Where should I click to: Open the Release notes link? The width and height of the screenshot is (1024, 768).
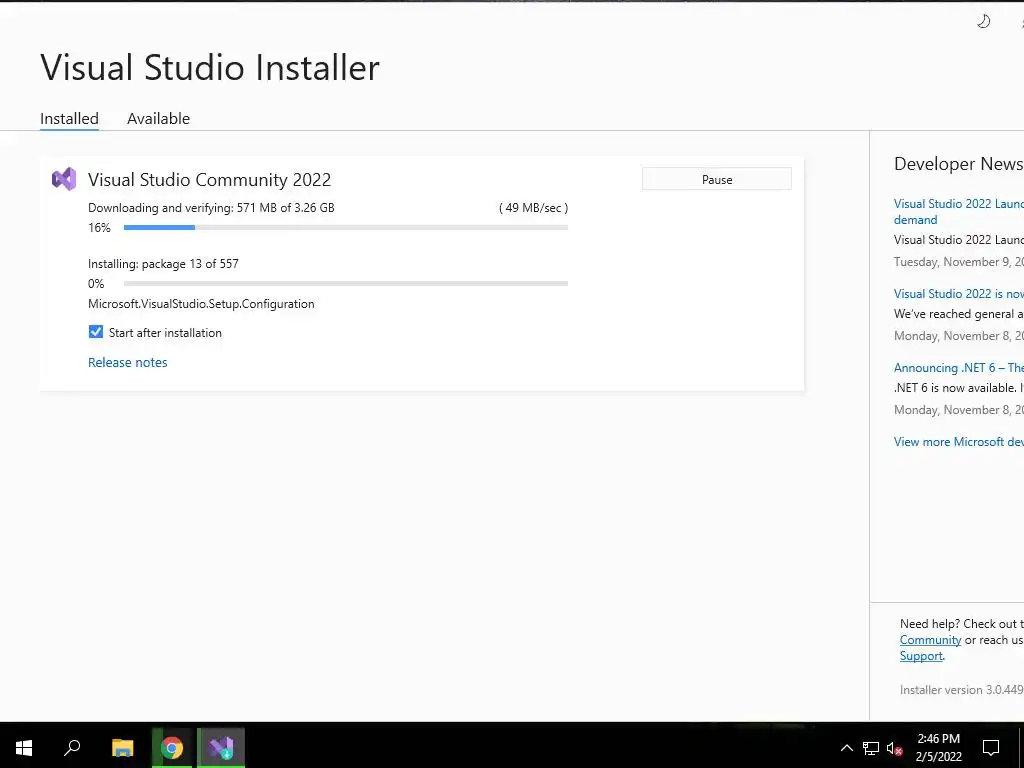tap(128, 362)
